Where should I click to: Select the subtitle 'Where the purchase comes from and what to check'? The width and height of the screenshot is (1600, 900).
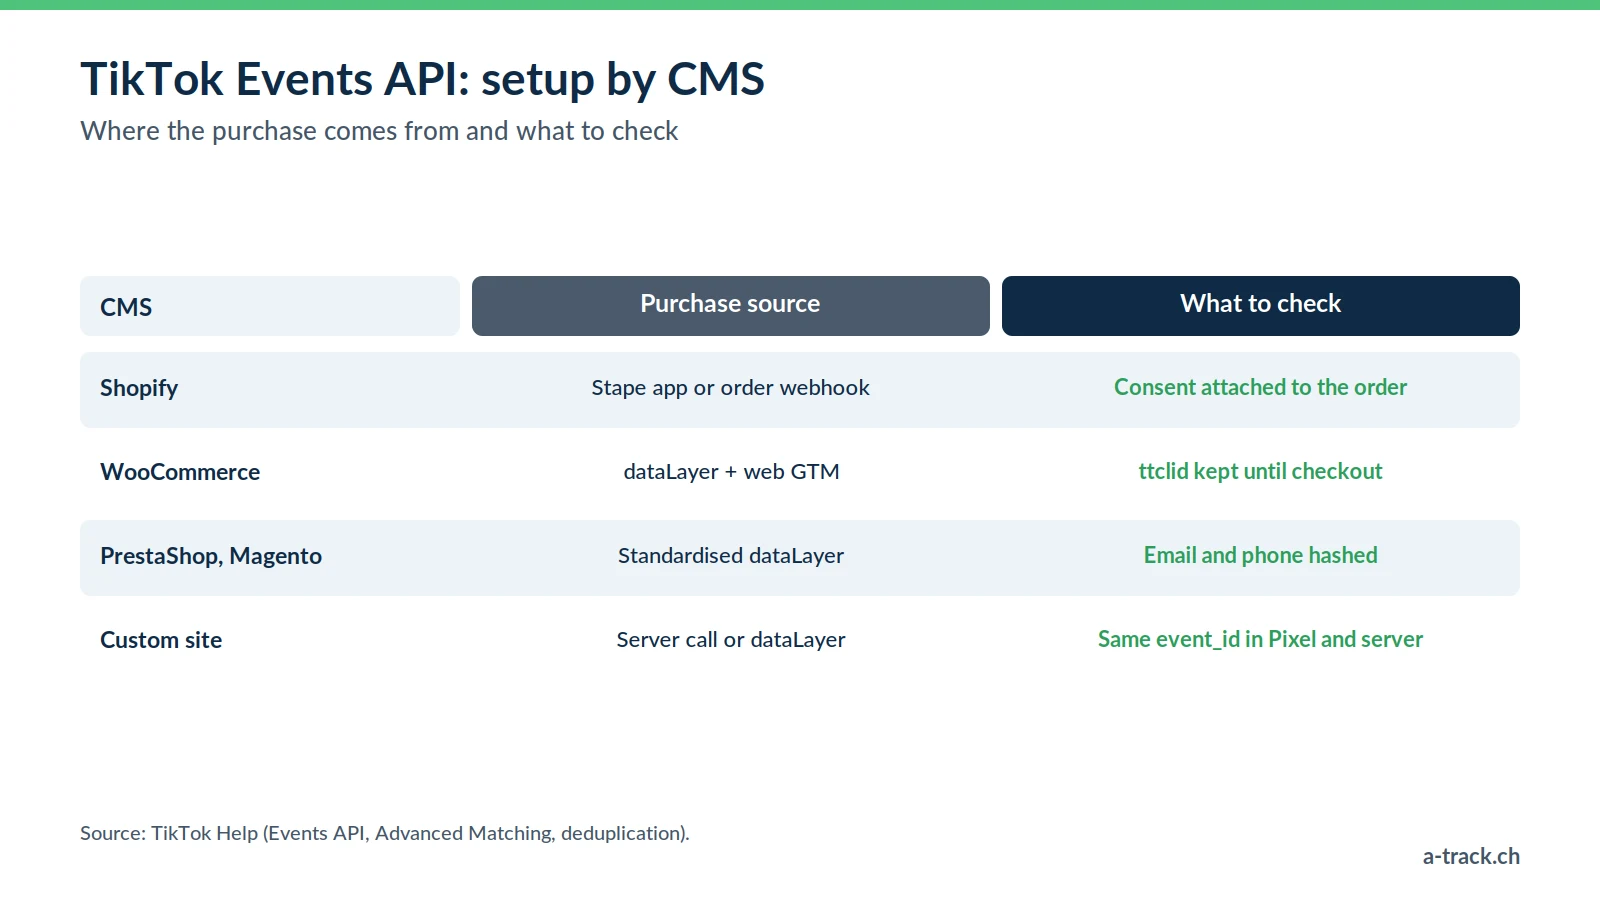(x=379, y=131)
